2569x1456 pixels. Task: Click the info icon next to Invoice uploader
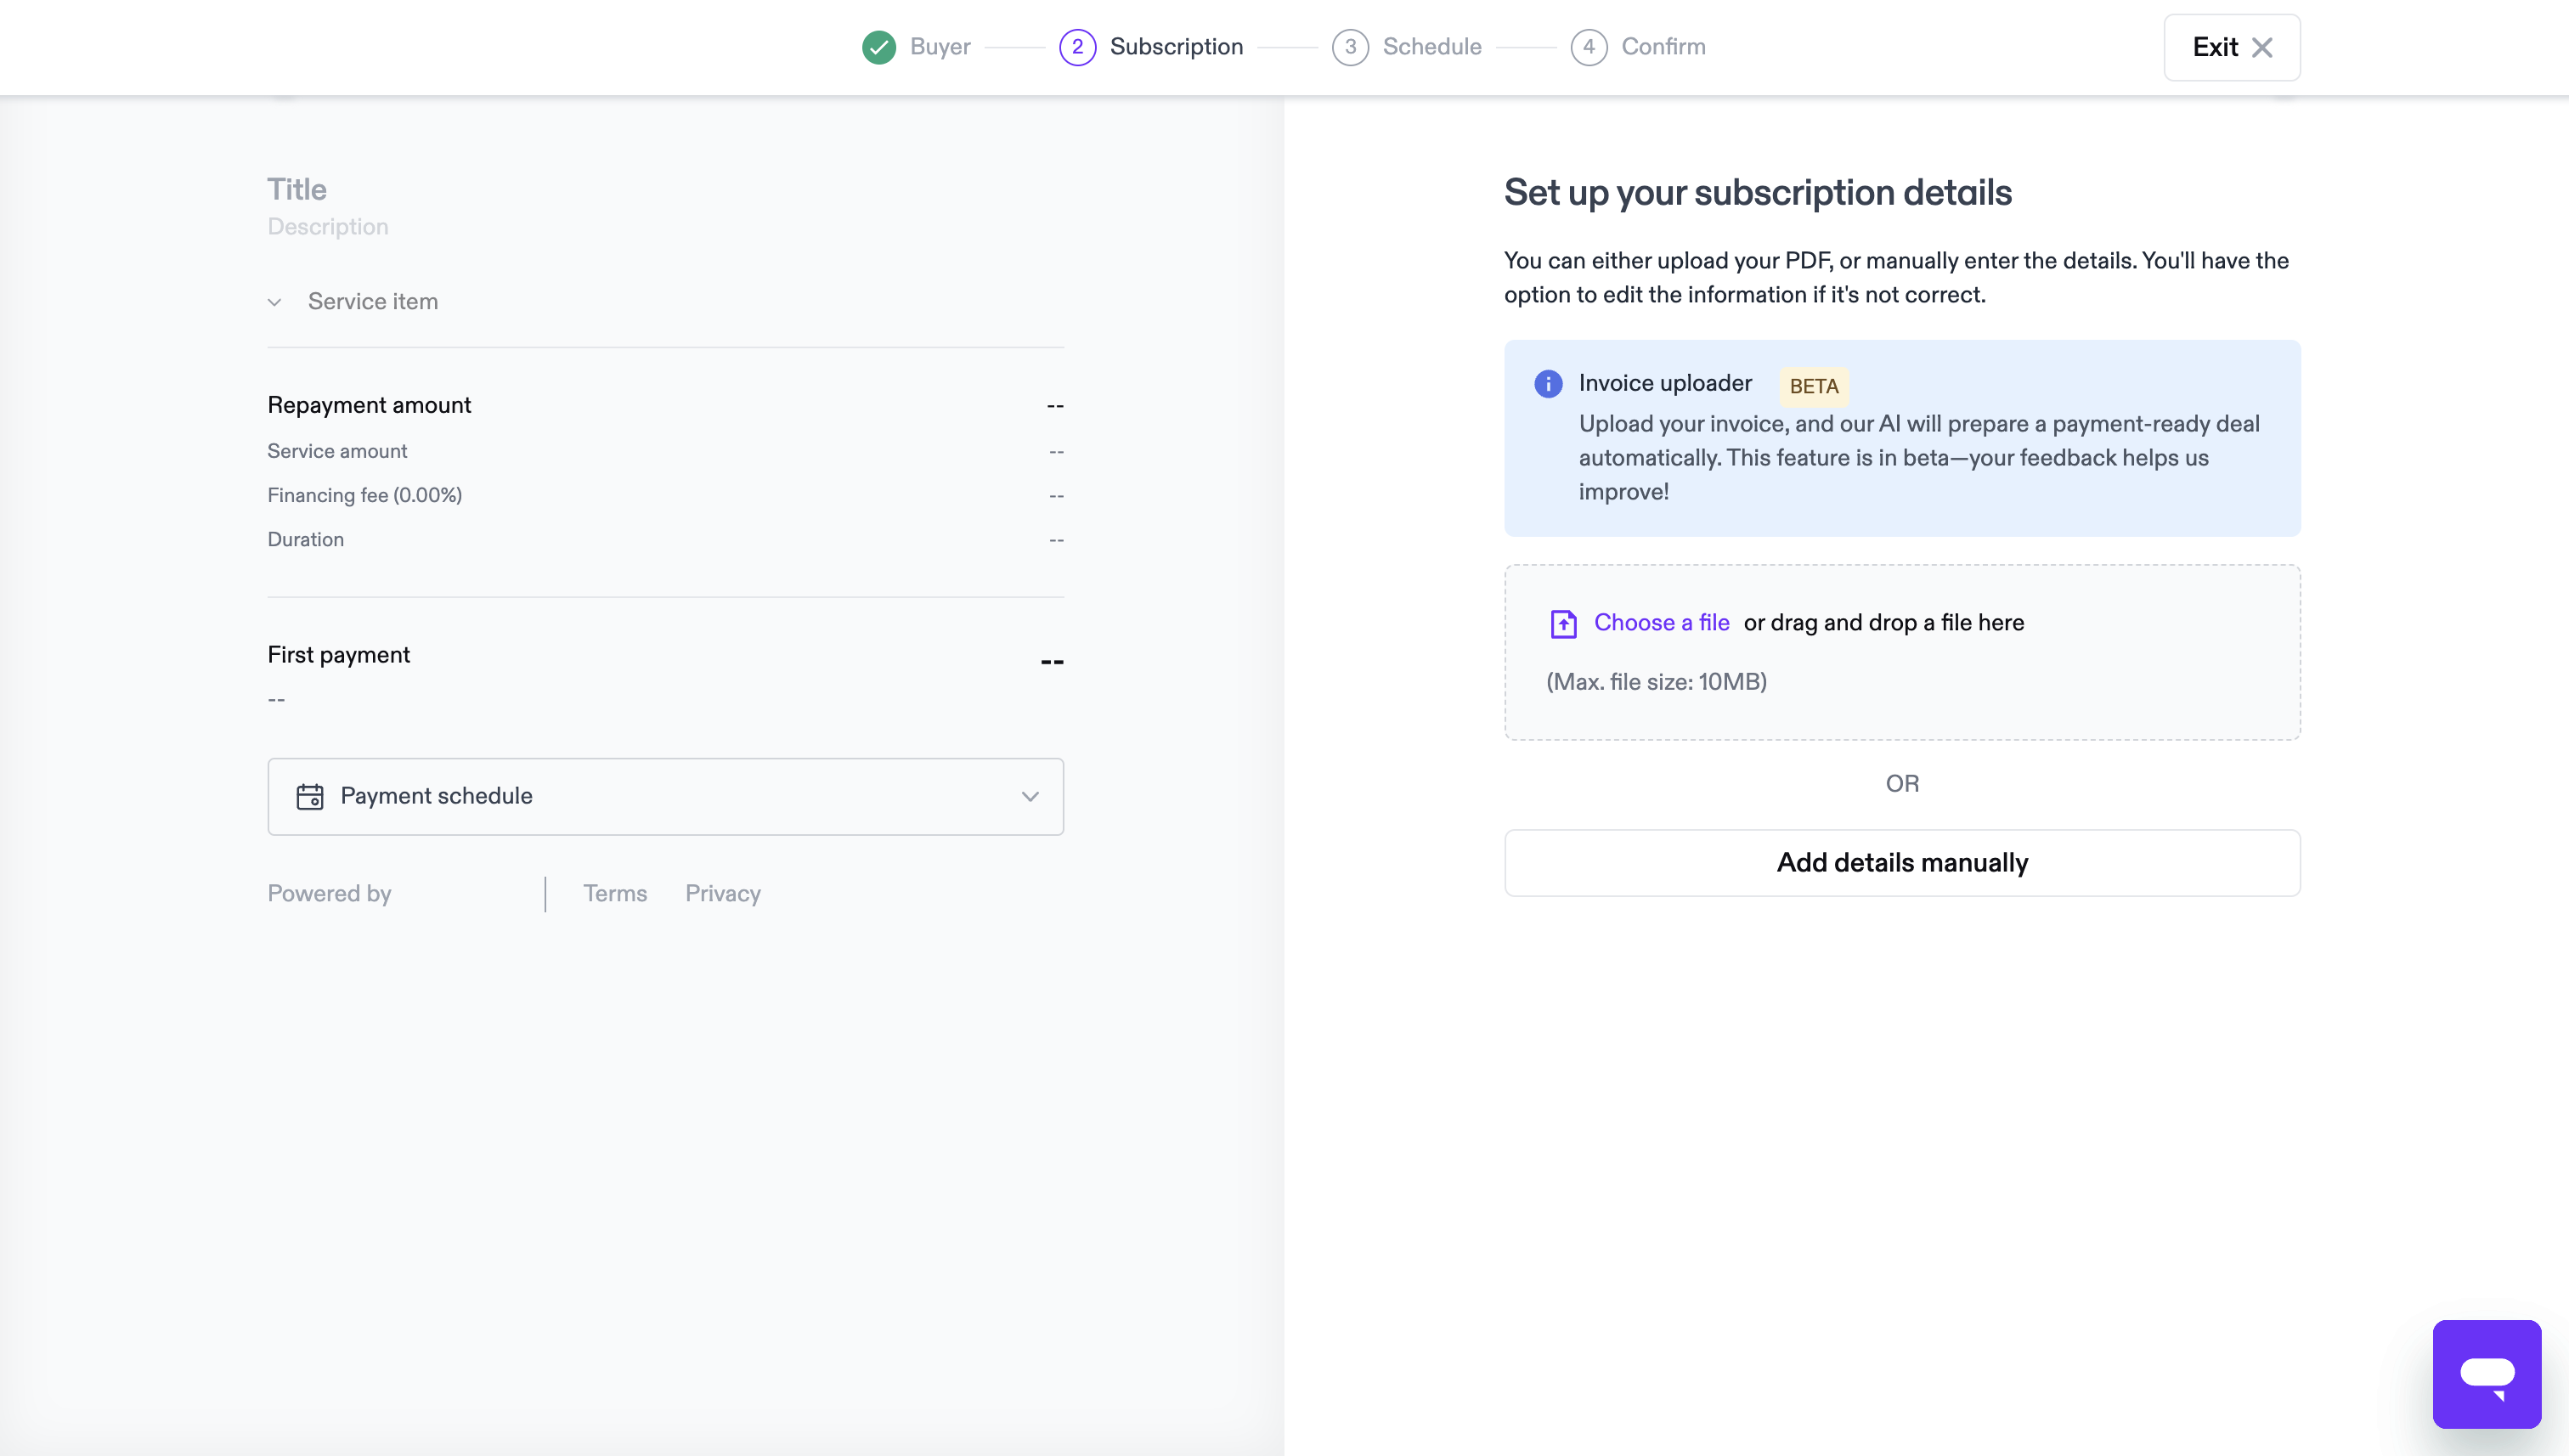[1548, 384]
